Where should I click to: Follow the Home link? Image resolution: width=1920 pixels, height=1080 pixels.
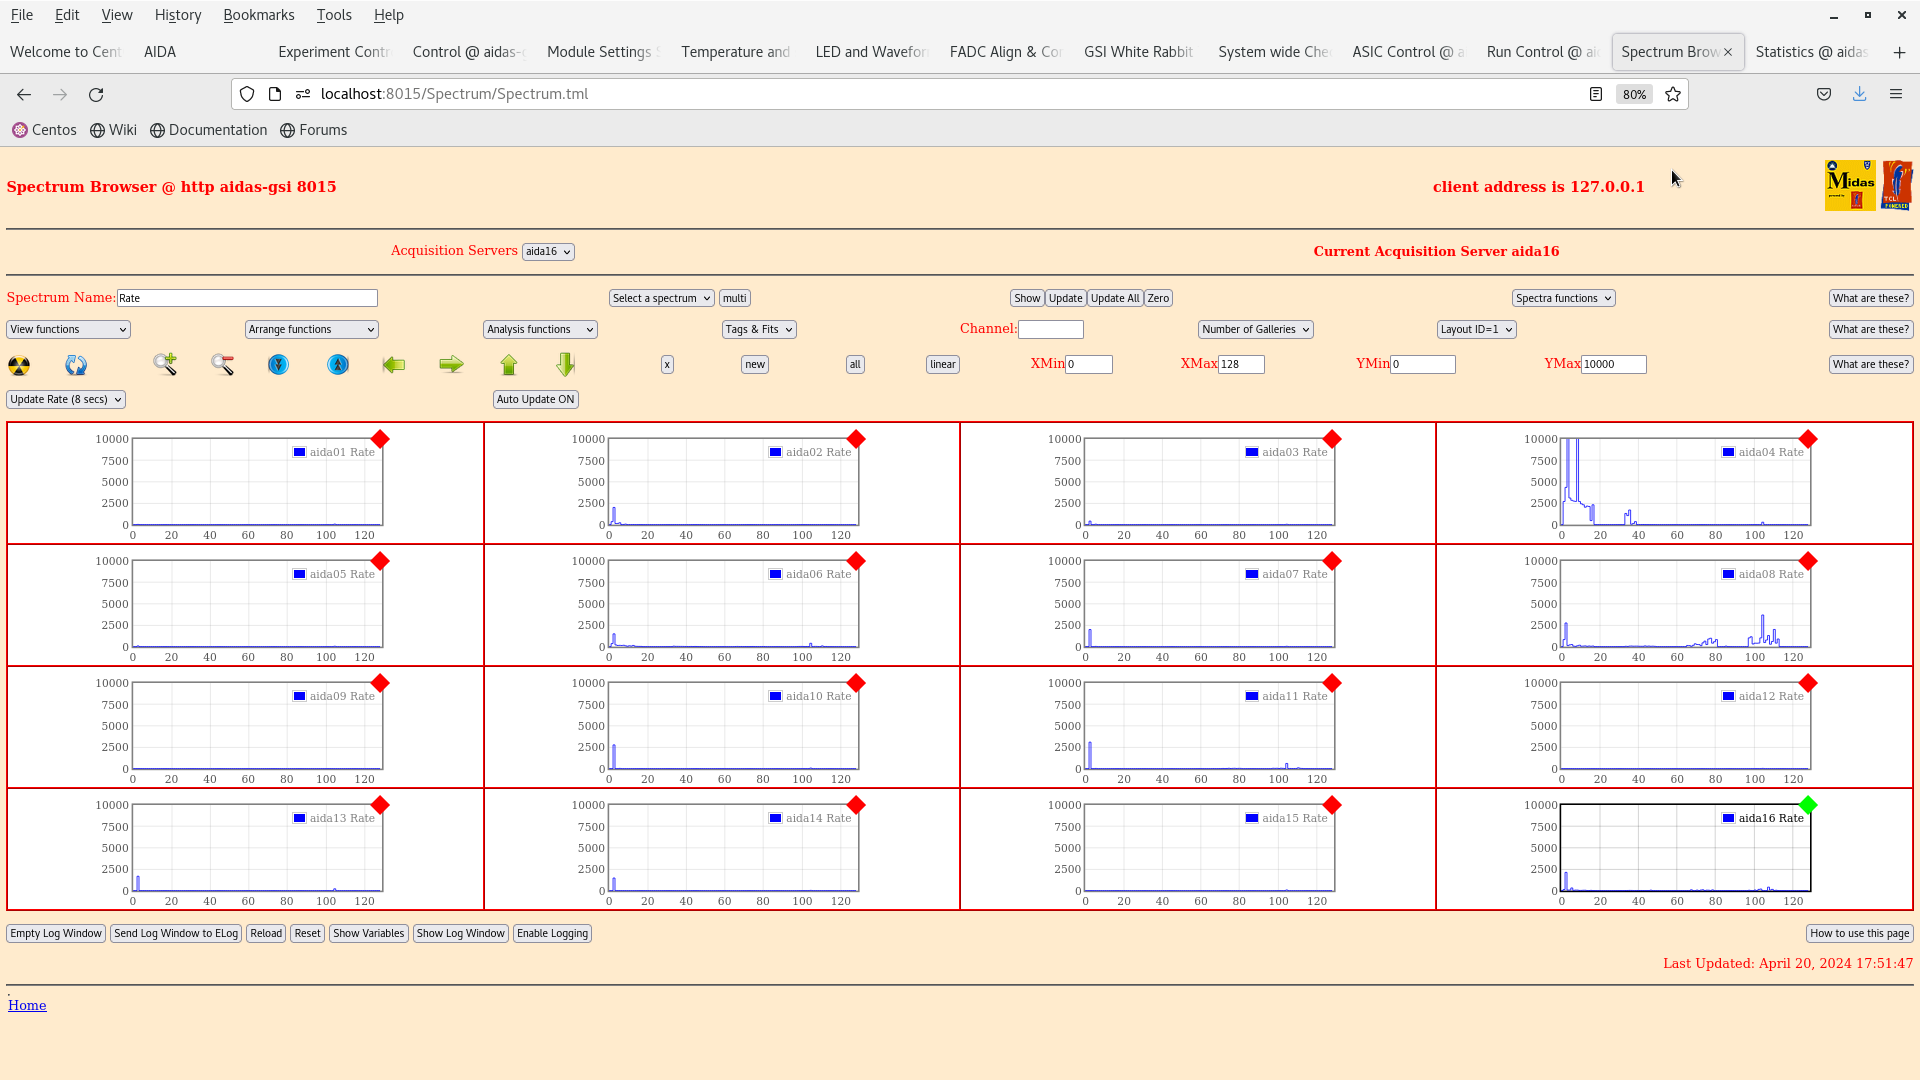tap(27, 1006)
